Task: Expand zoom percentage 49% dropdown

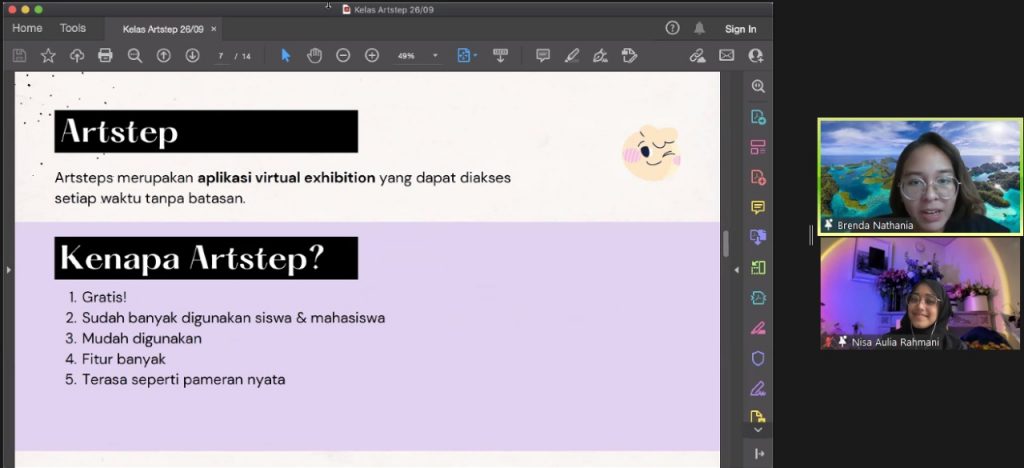Action: pos(436,56)
